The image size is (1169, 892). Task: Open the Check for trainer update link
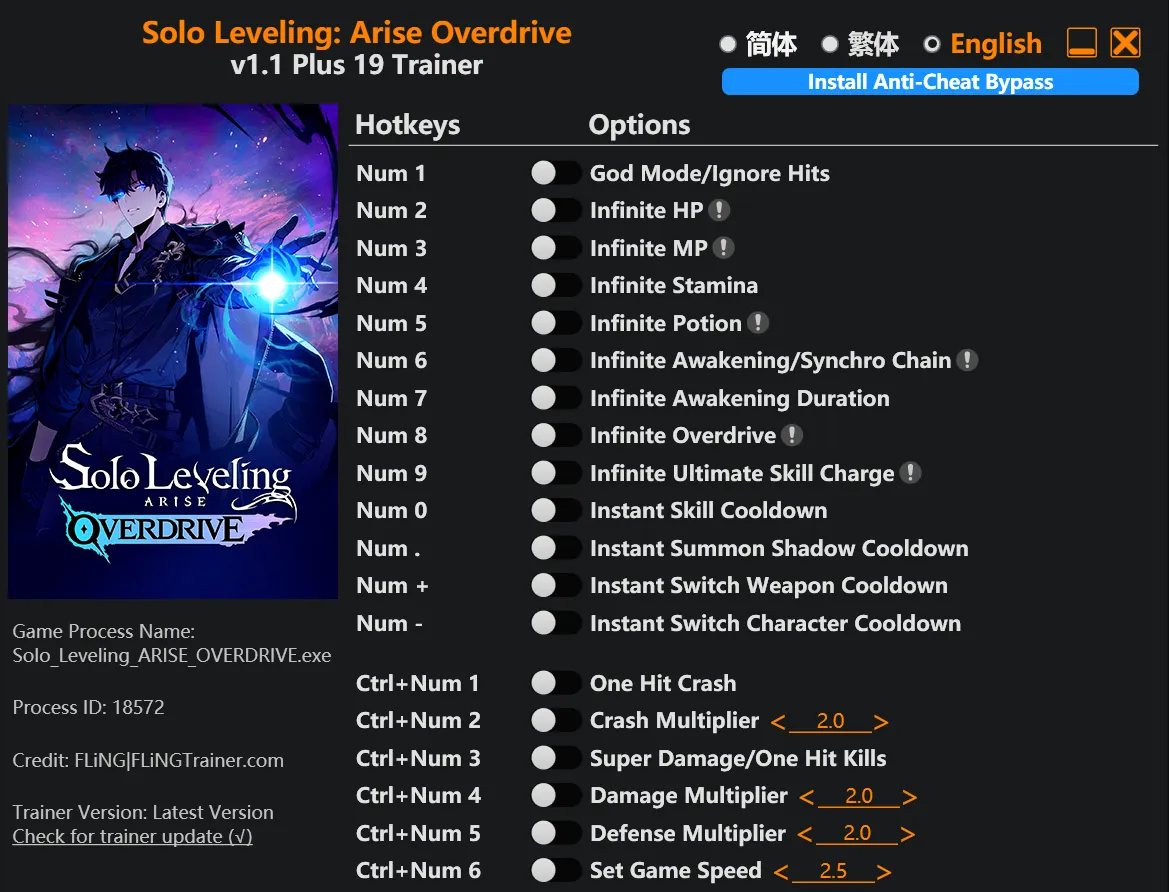(x=132, y=837)
